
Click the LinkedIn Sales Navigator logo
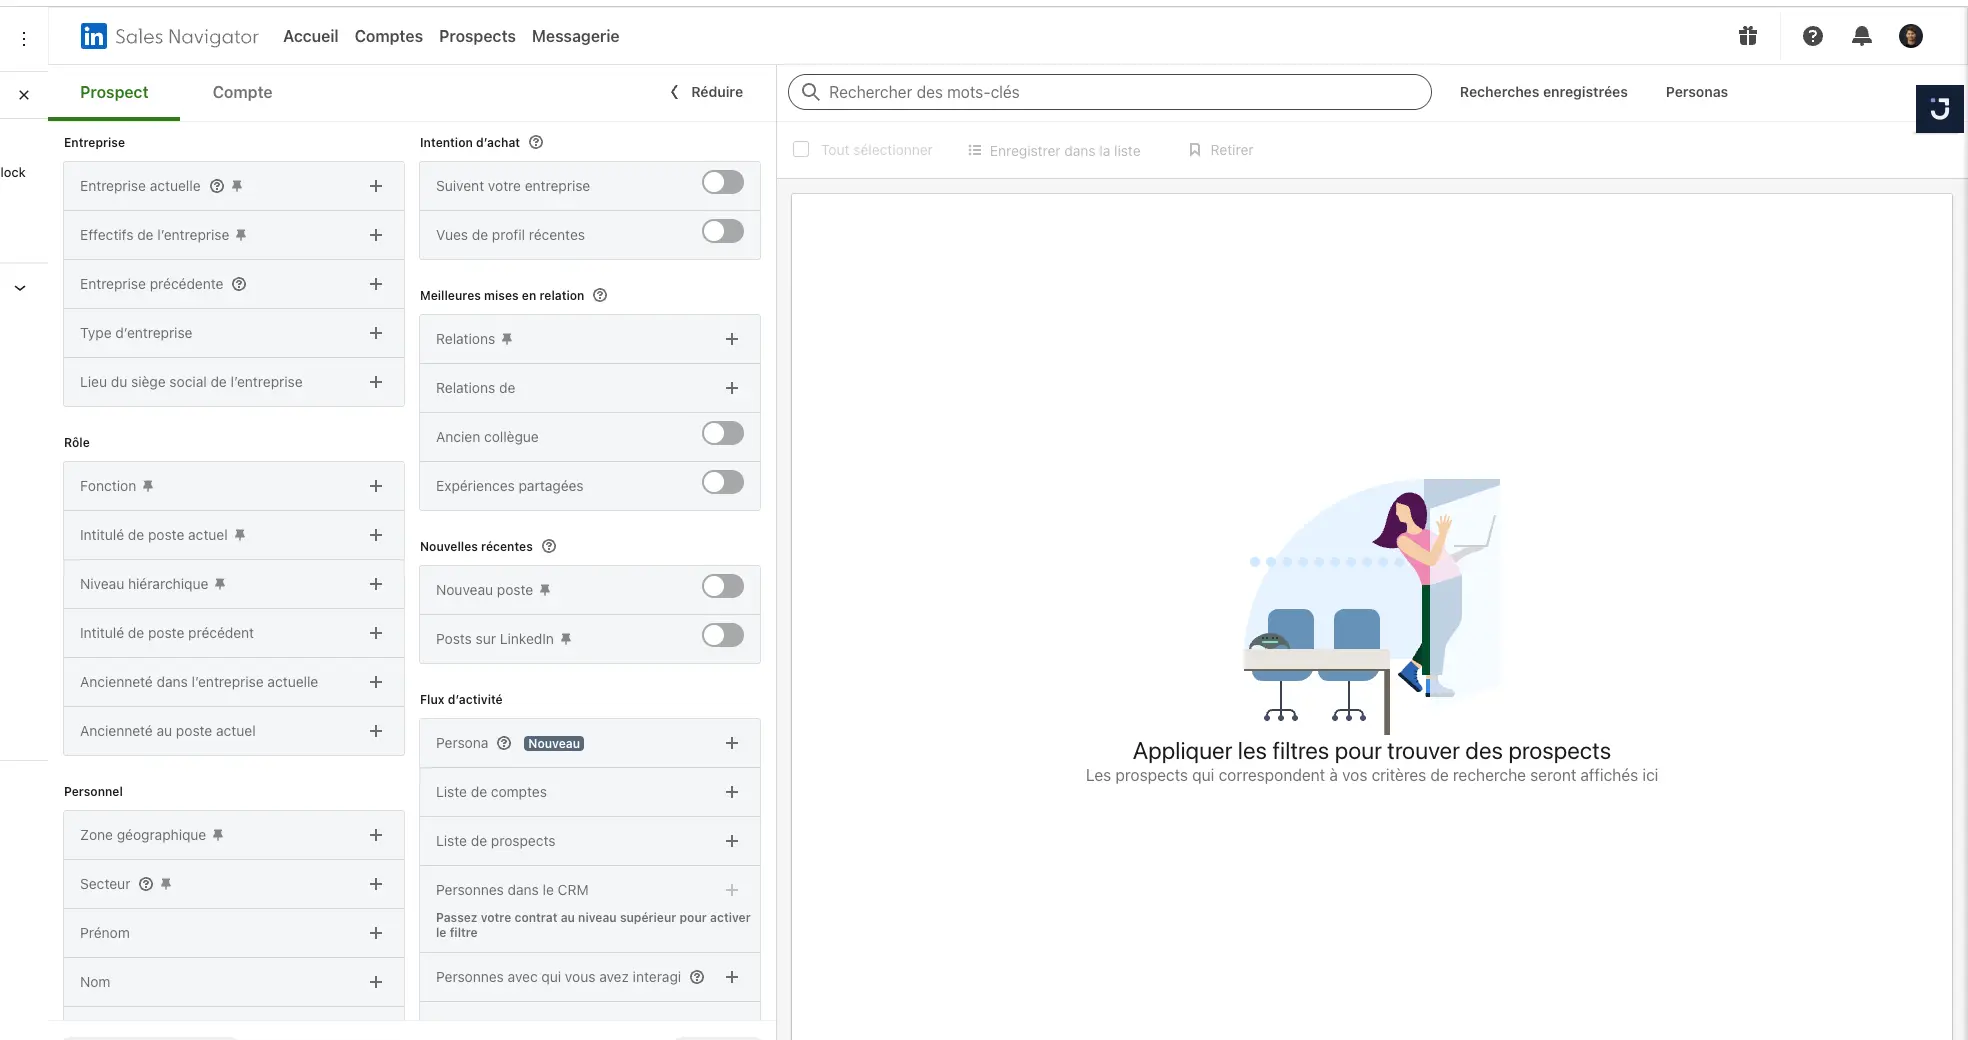169,37
